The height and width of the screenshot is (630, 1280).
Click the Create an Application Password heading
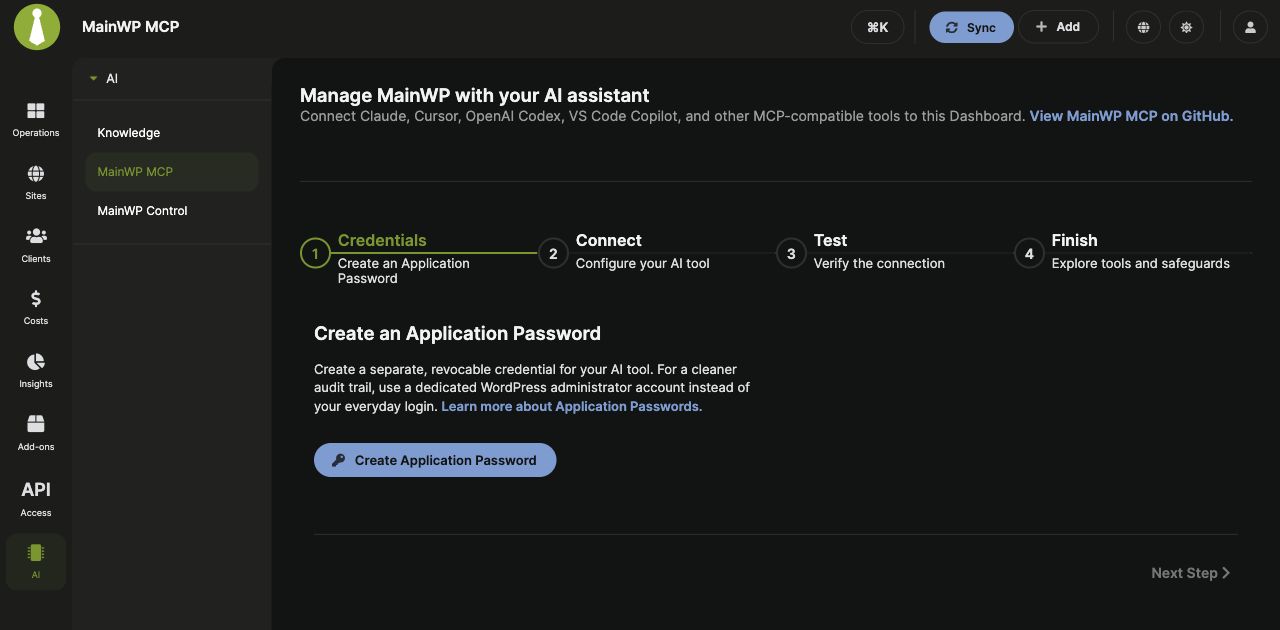457,333
